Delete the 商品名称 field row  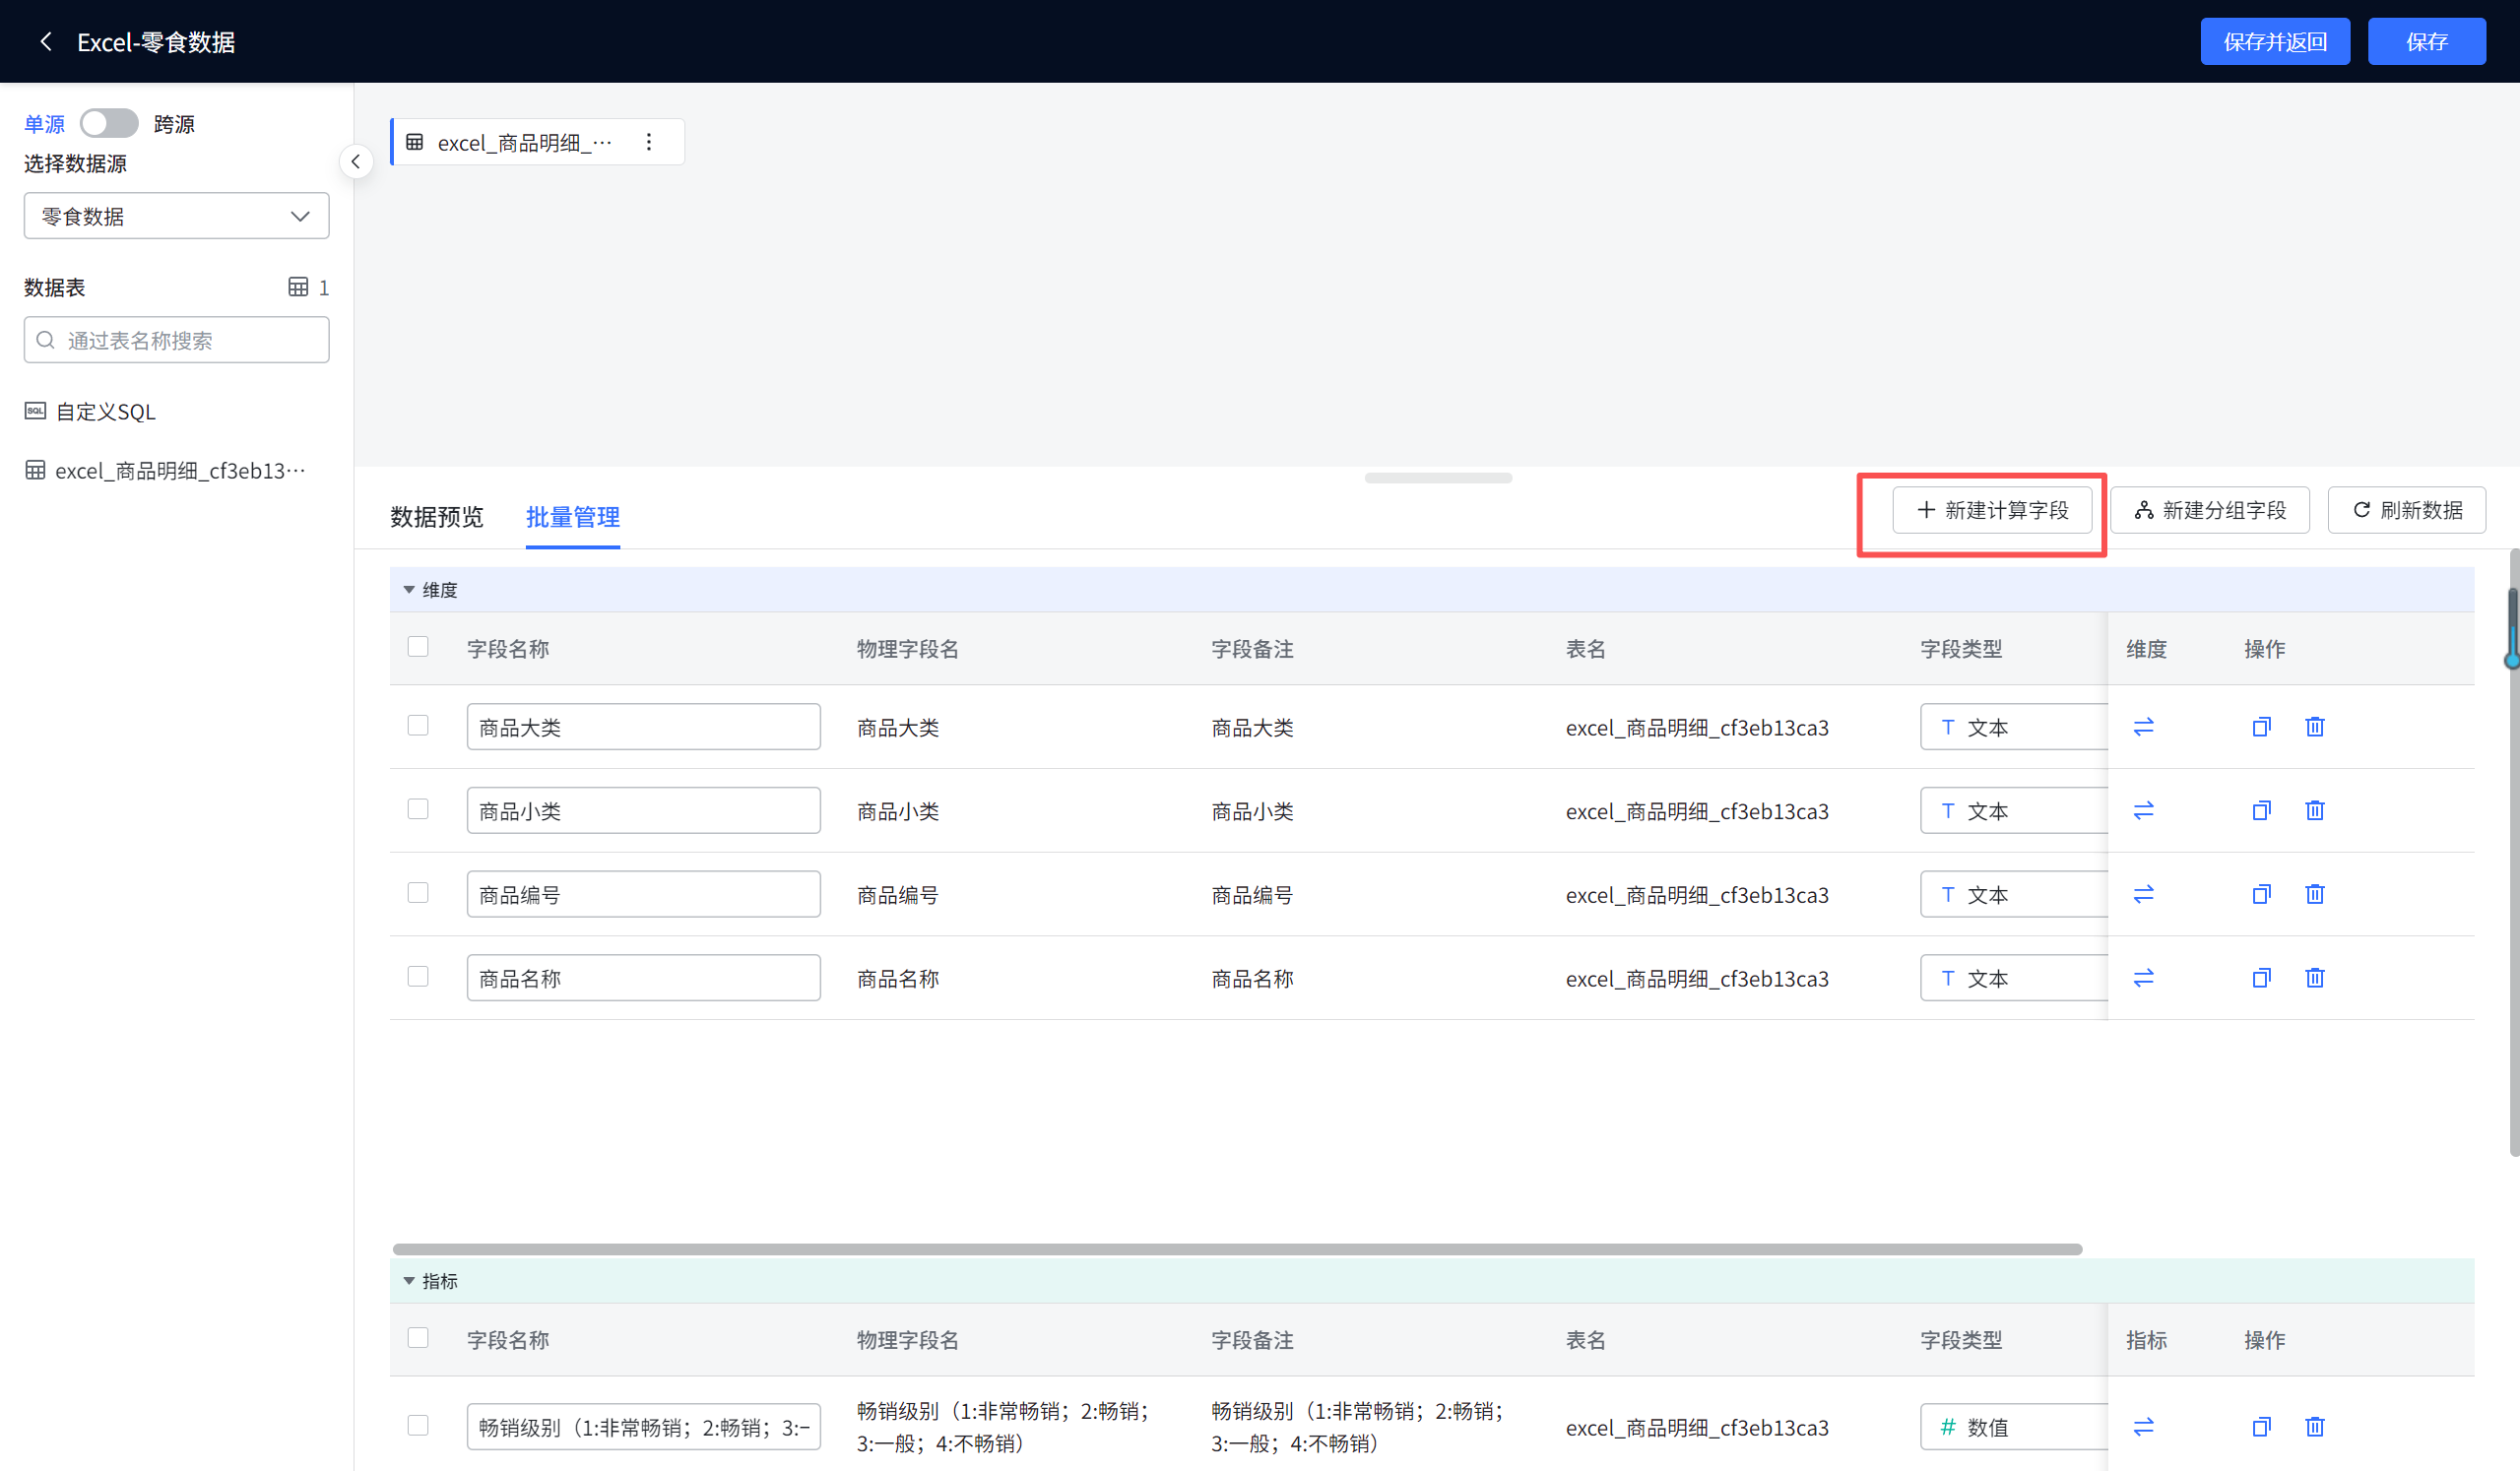point(2314,978)
